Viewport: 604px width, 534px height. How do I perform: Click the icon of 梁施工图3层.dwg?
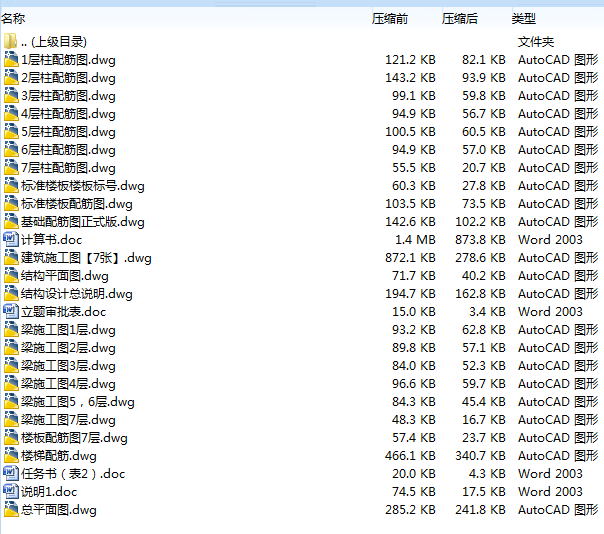click(x=11, y=365)
